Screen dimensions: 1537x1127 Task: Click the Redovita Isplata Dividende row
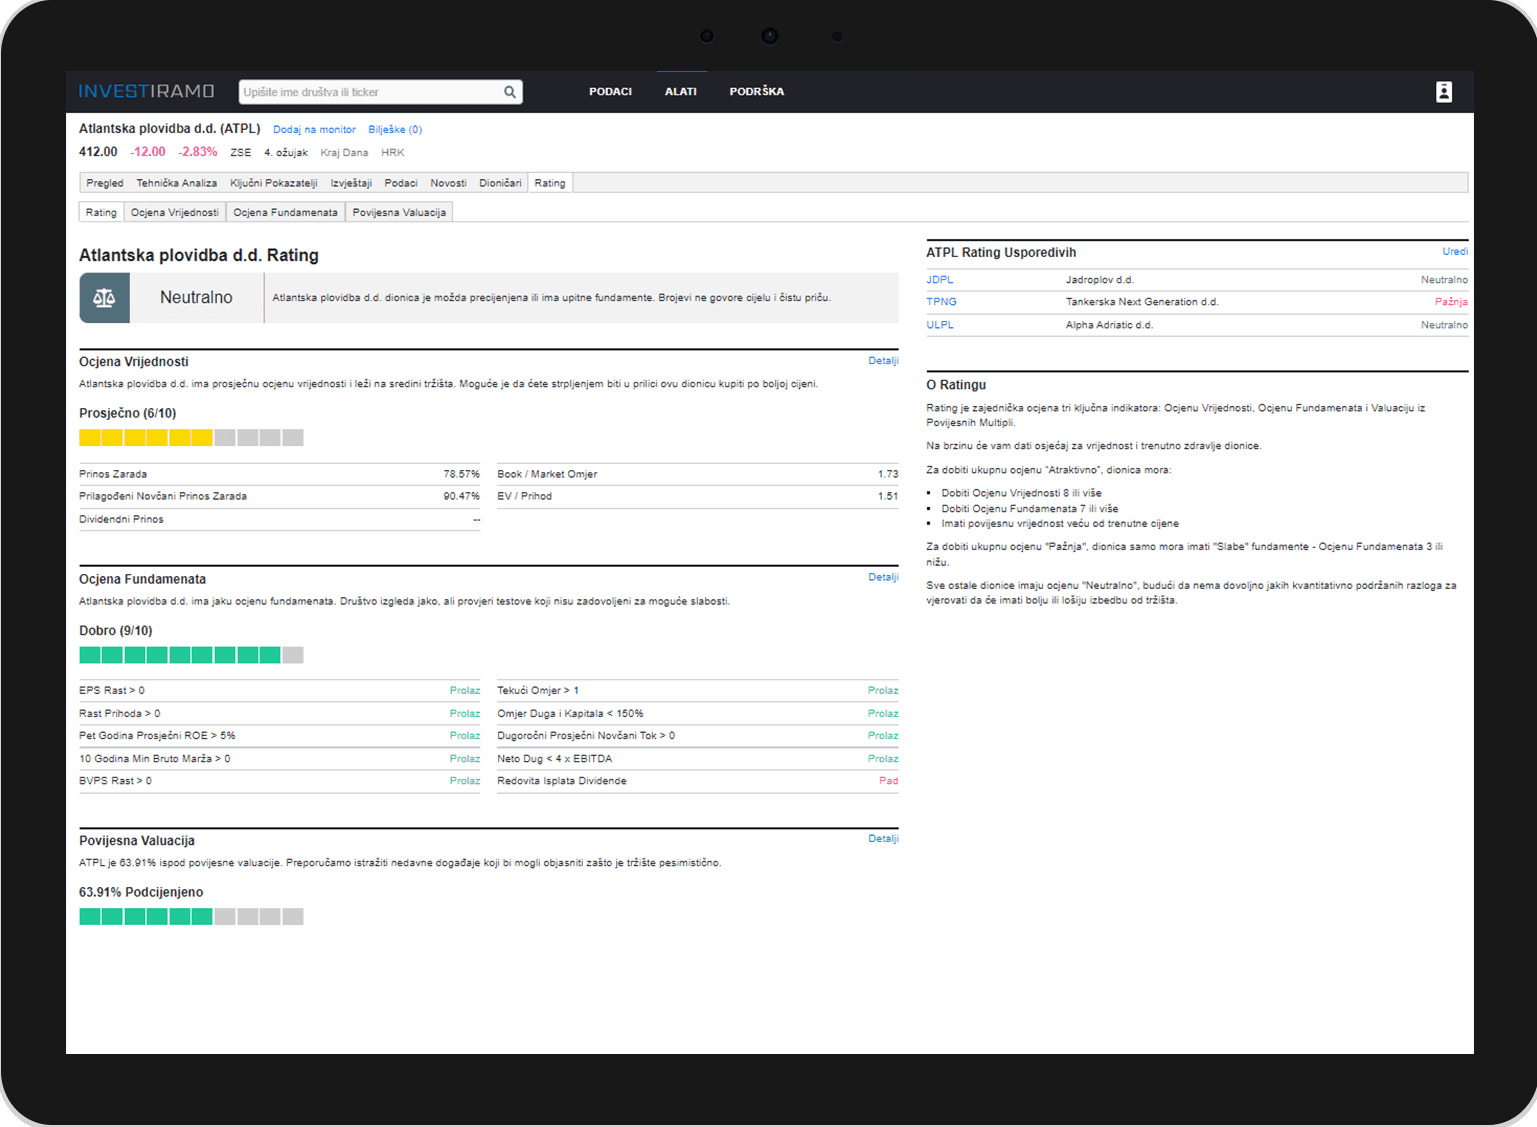697,781
